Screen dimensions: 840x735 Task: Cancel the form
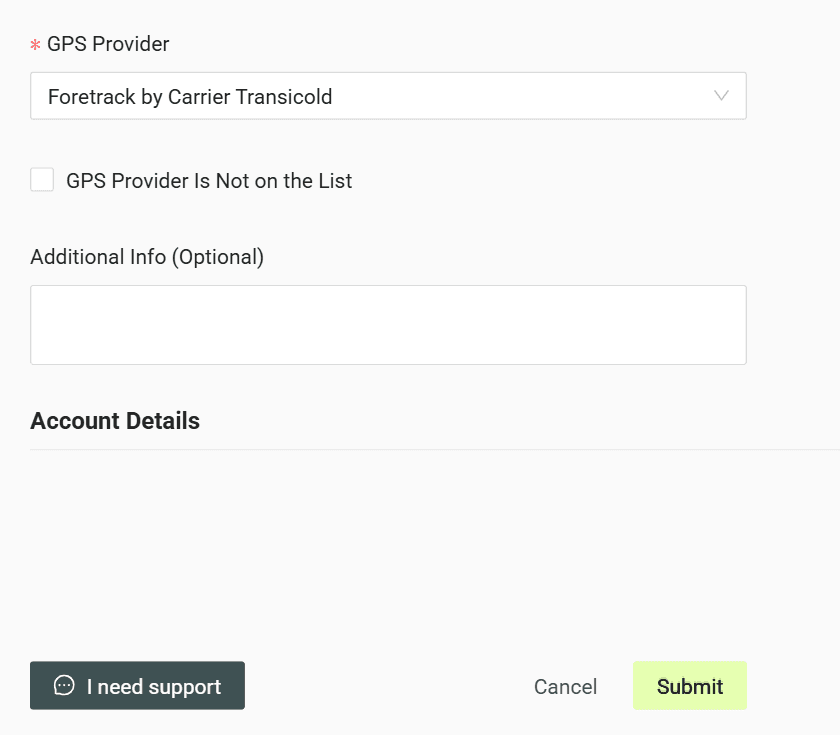565,686
